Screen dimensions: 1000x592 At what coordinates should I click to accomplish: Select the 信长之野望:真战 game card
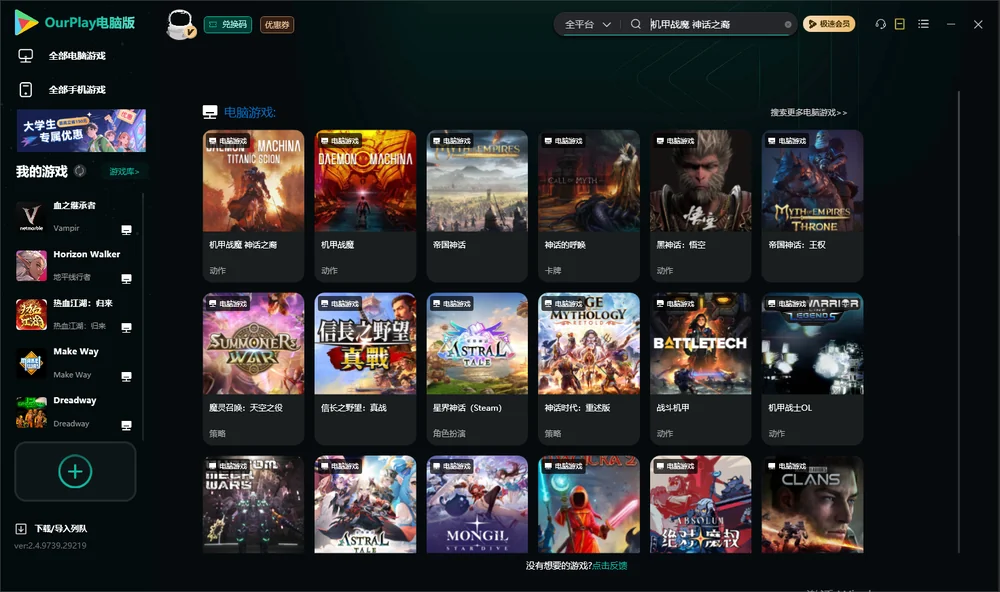point(365,369)
